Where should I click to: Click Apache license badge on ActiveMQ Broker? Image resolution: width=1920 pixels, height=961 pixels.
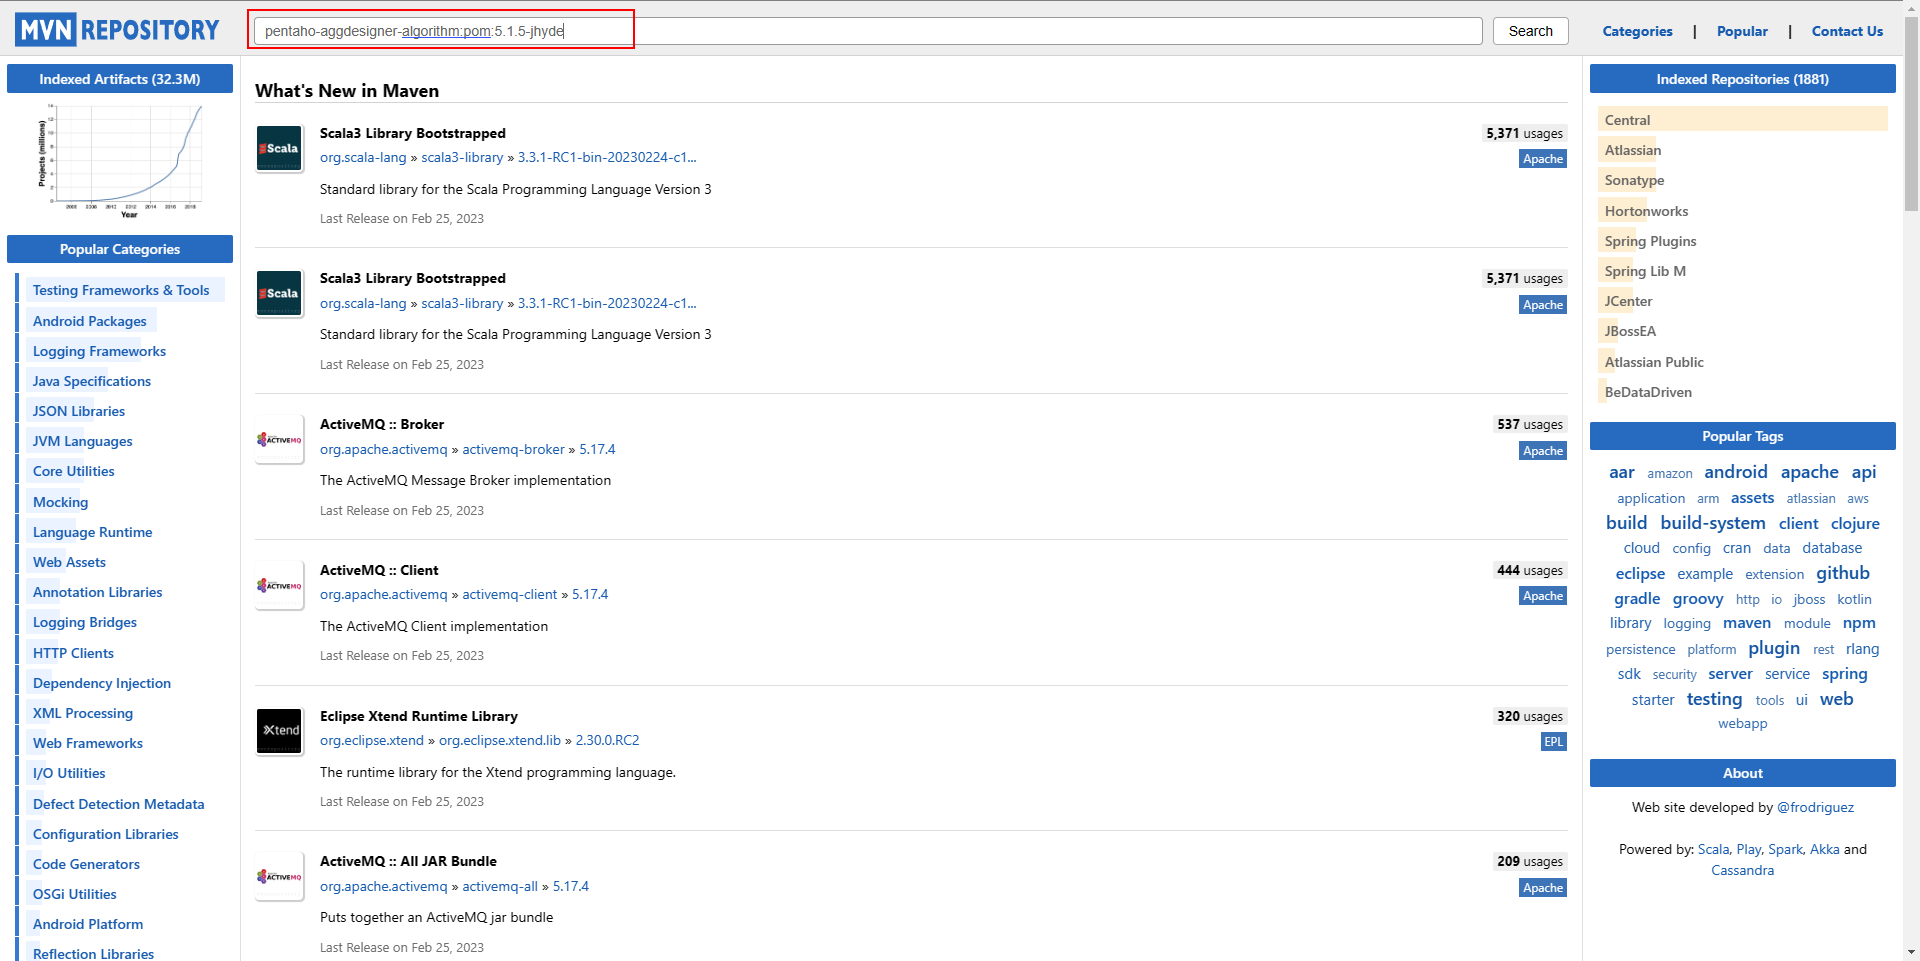(1543, 451)
